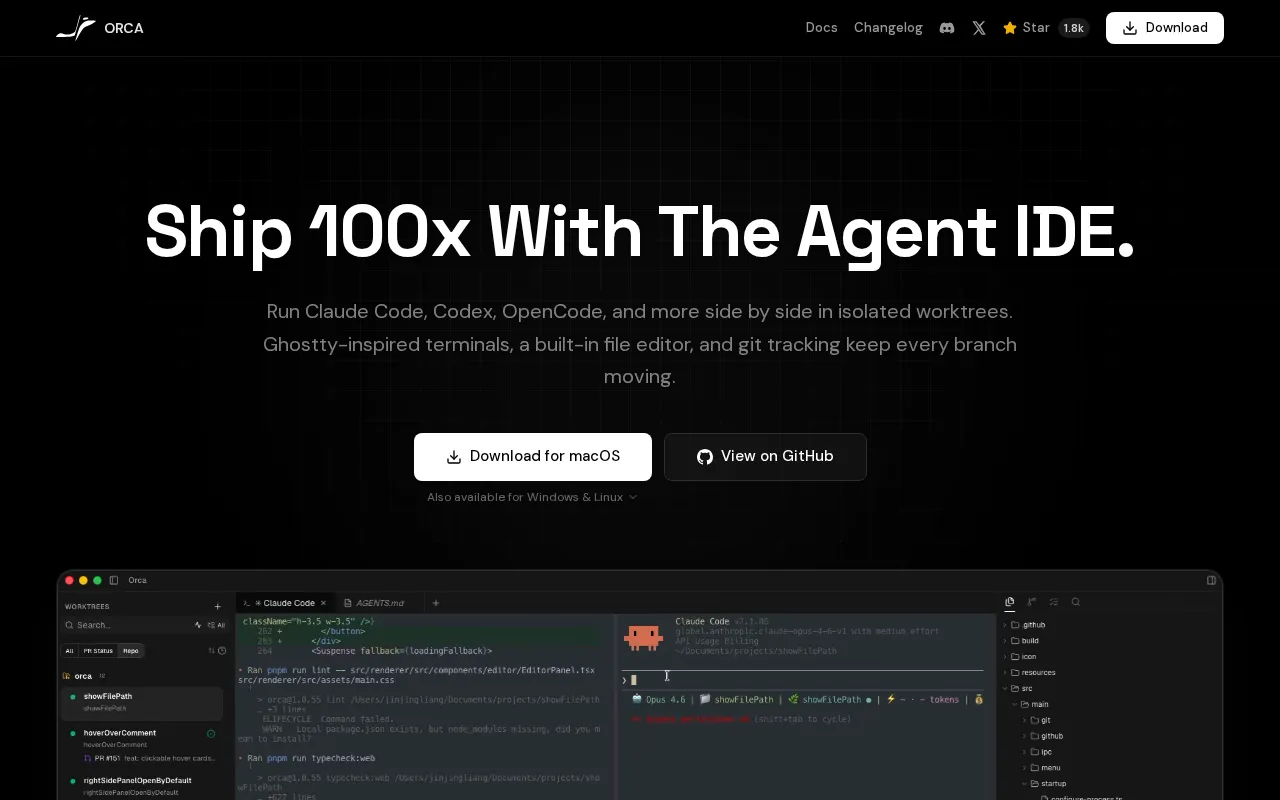Screen dimensions: 1280x800
Task: Open the X (Twitter) icon link
Action: (x=979, y=28)
